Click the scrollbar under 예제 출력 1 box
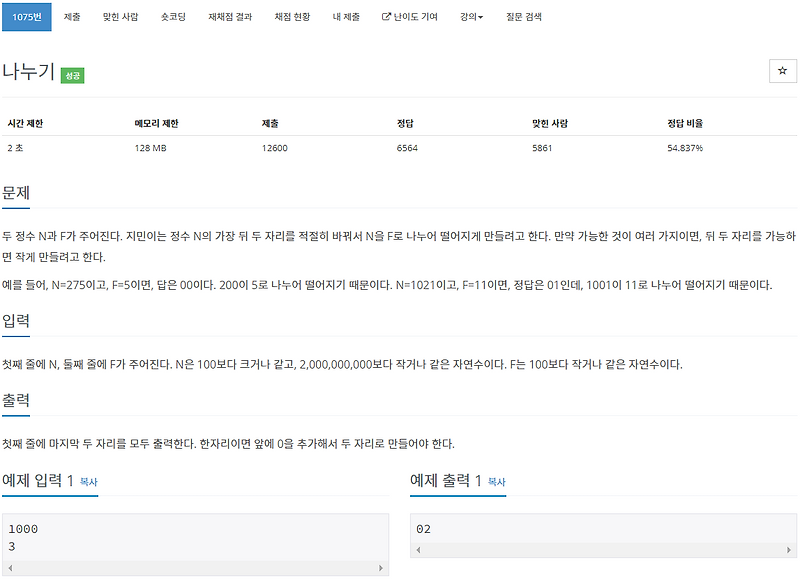Viewport: 800px width, 581px height. point(600,549)
